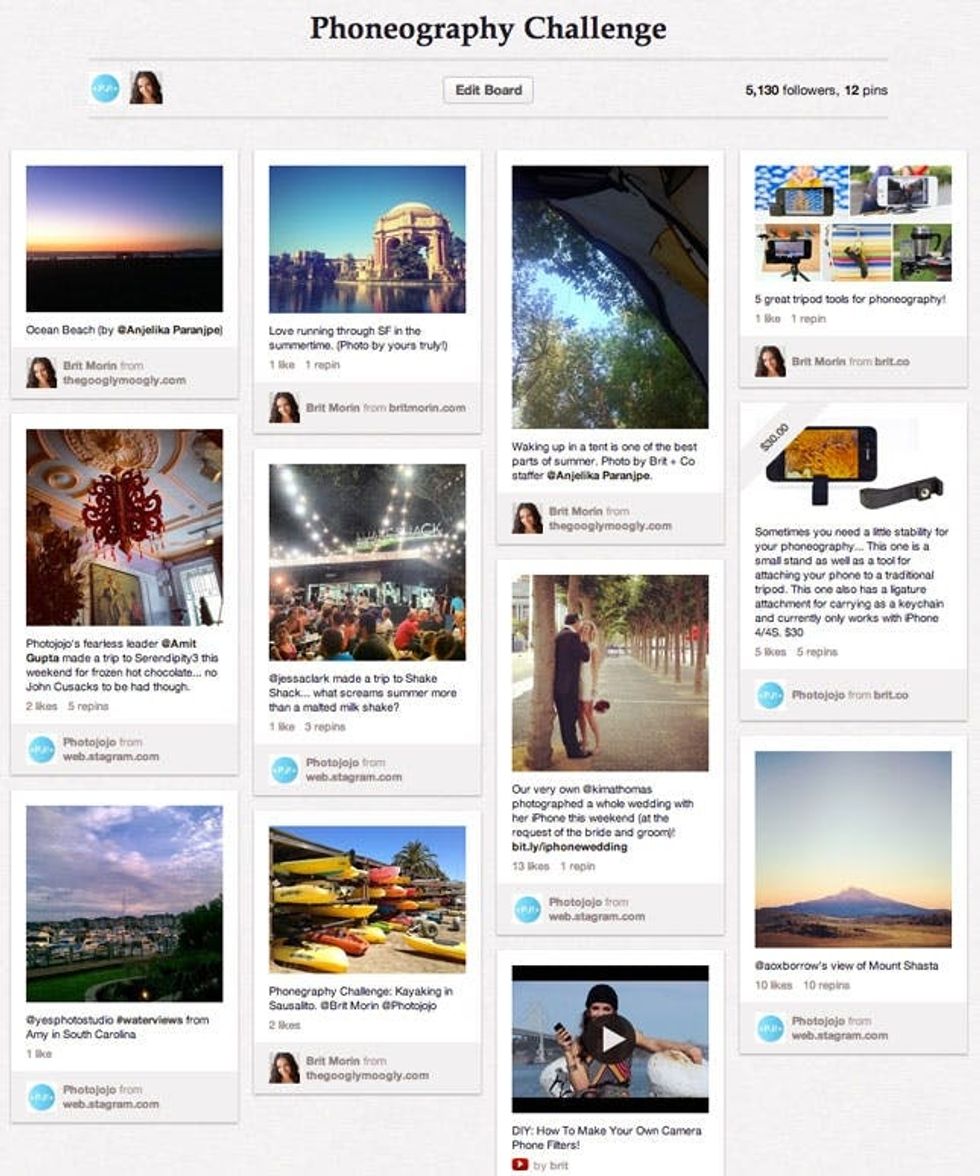Click the Photojojo avatar in board header
980x1176 pixels.
pos(105,88)
